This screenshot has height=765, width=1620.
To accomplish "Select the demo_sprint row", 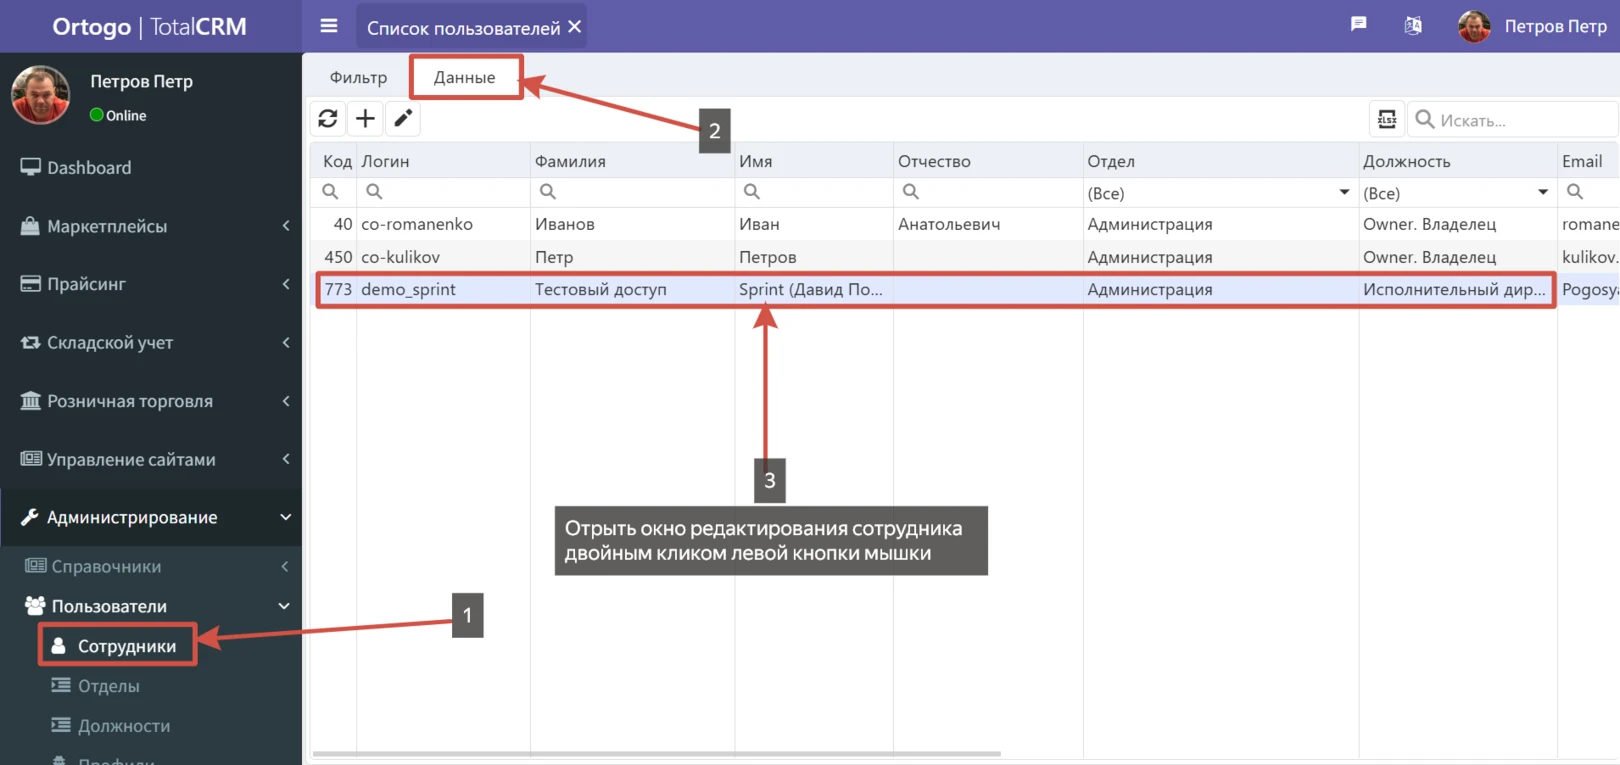I will [964, 289].
